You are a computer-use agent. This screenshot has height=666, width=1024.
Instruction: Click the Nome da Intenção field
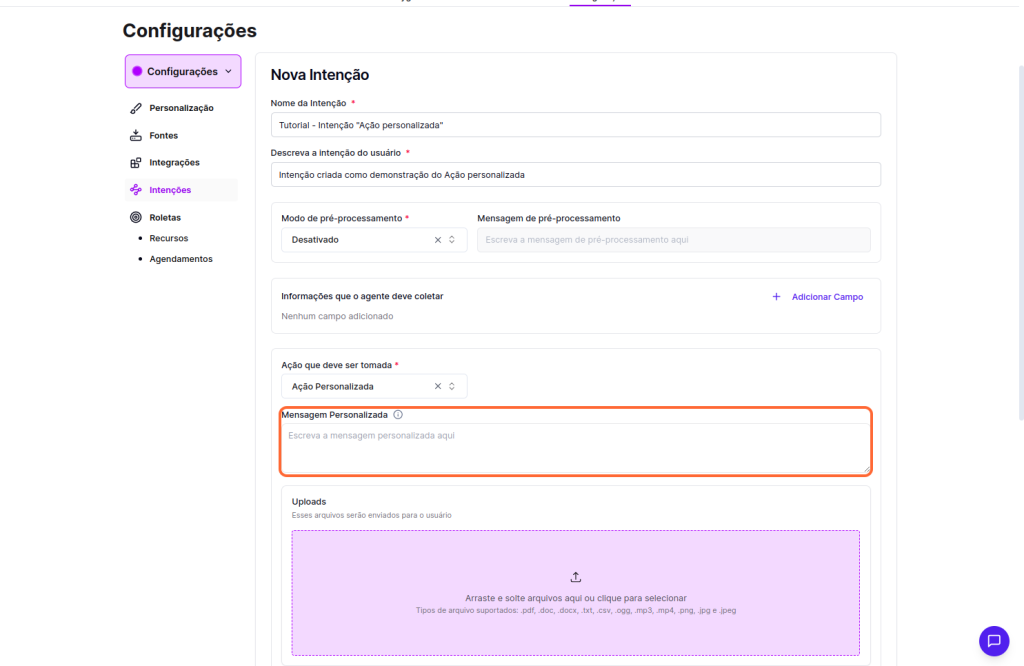[x=575, y=125]
